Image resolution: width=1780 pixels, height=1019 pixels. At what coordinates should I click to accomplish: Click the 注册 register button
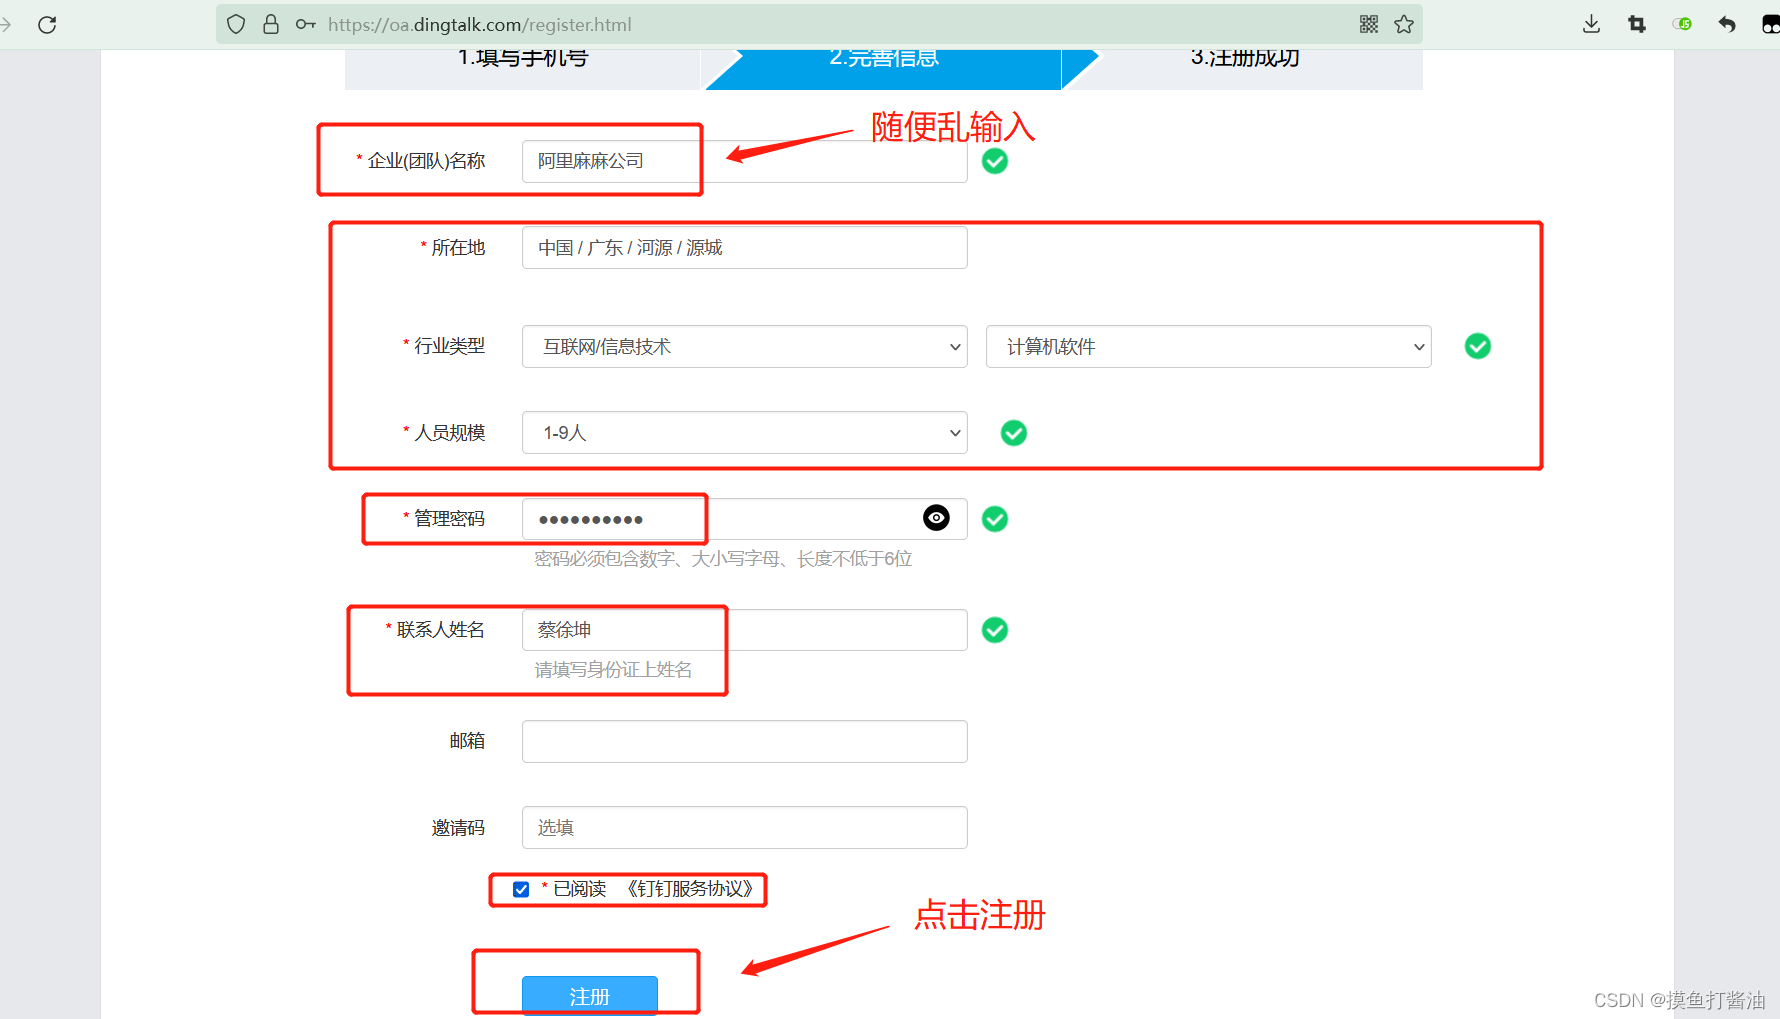(x=590, y=996)
